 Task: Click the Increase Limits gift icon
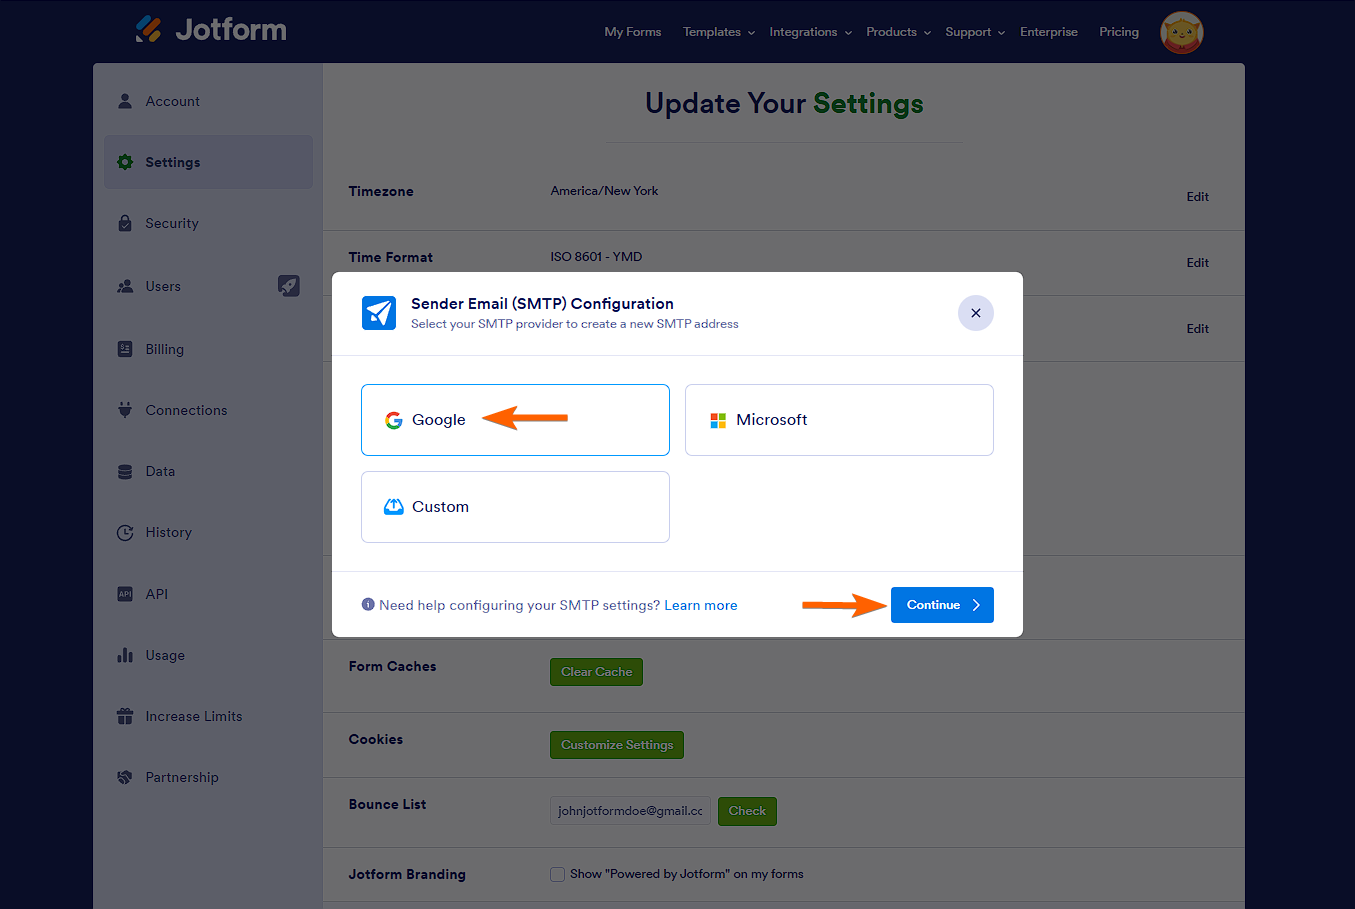click(125, 716)
